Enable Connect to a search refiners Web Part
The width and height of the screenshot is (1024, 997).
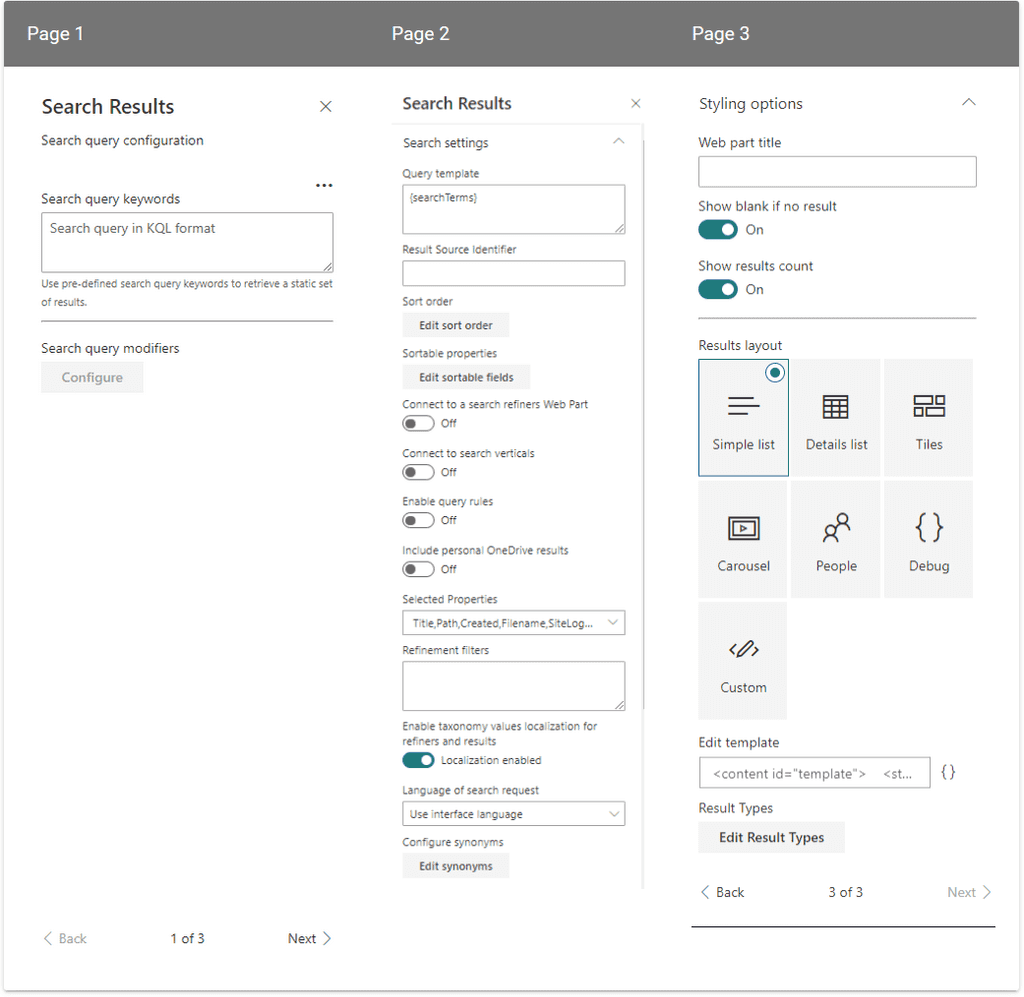pos(418,423)
